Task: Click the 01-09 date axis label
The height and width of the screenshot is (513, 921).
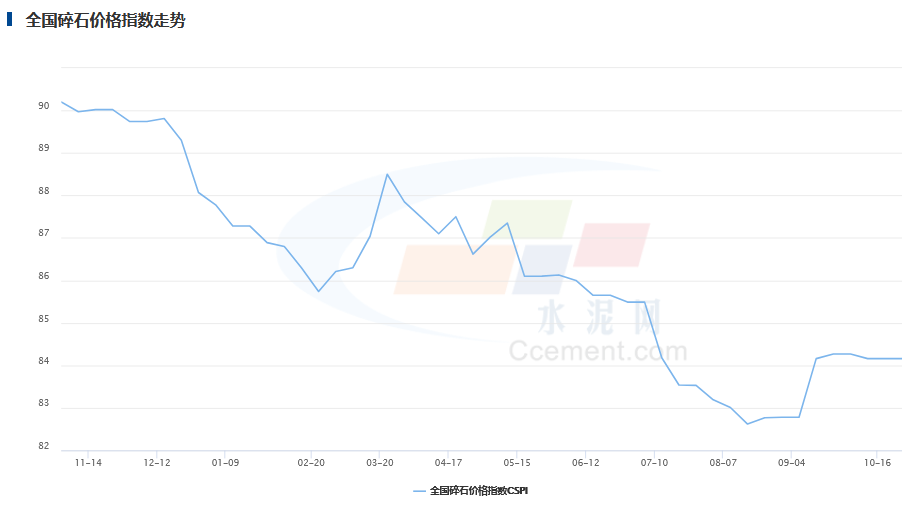Action: [225, 463]
